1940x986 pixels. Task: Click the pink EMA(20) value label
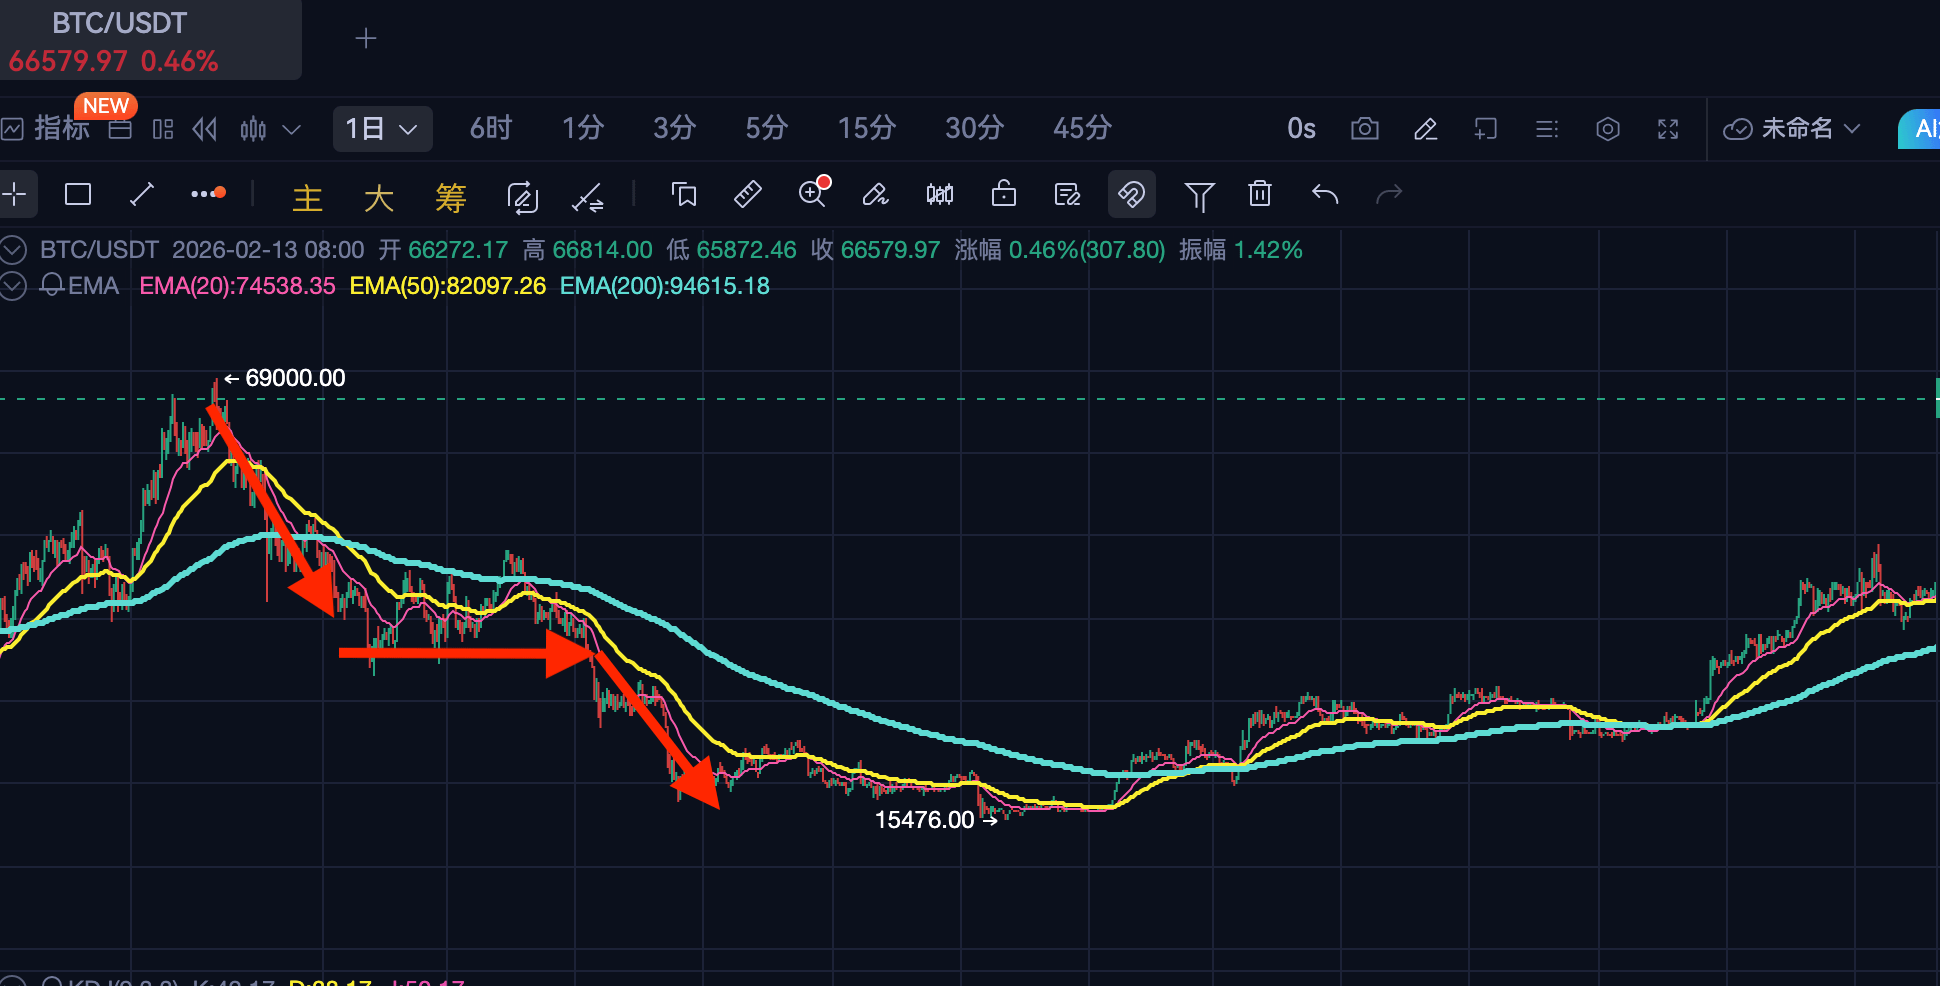click(237, 286)
